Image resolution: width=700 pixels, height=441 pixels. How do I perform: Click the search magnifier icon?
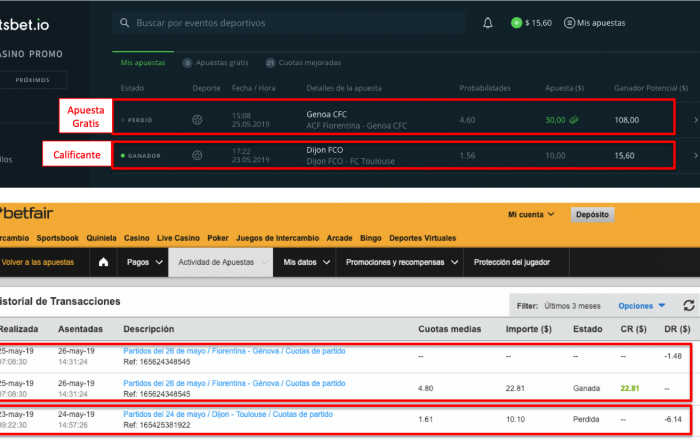click(125, 23)
